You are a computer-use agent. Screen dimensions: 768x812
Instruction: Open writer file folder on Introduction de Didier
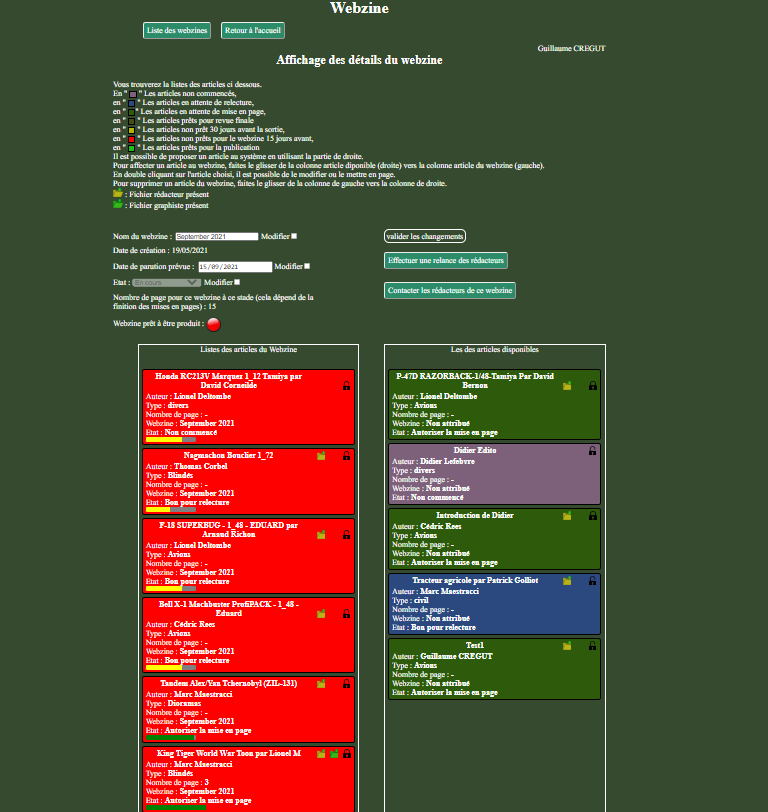pos(567,516)
